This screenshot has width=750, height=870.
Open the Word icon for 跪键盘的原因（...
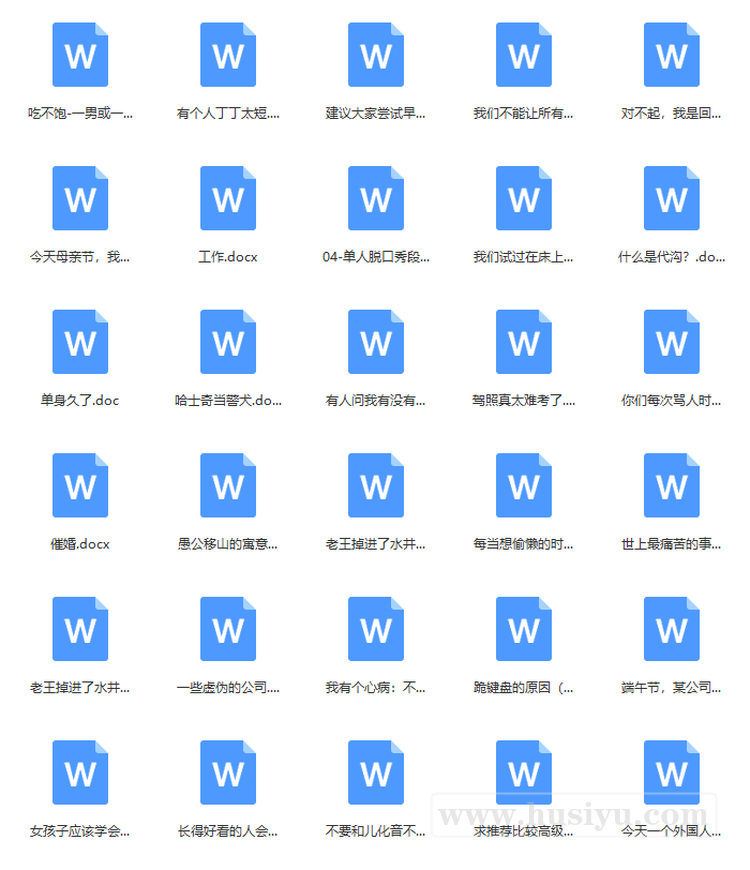tap(524, 629)
